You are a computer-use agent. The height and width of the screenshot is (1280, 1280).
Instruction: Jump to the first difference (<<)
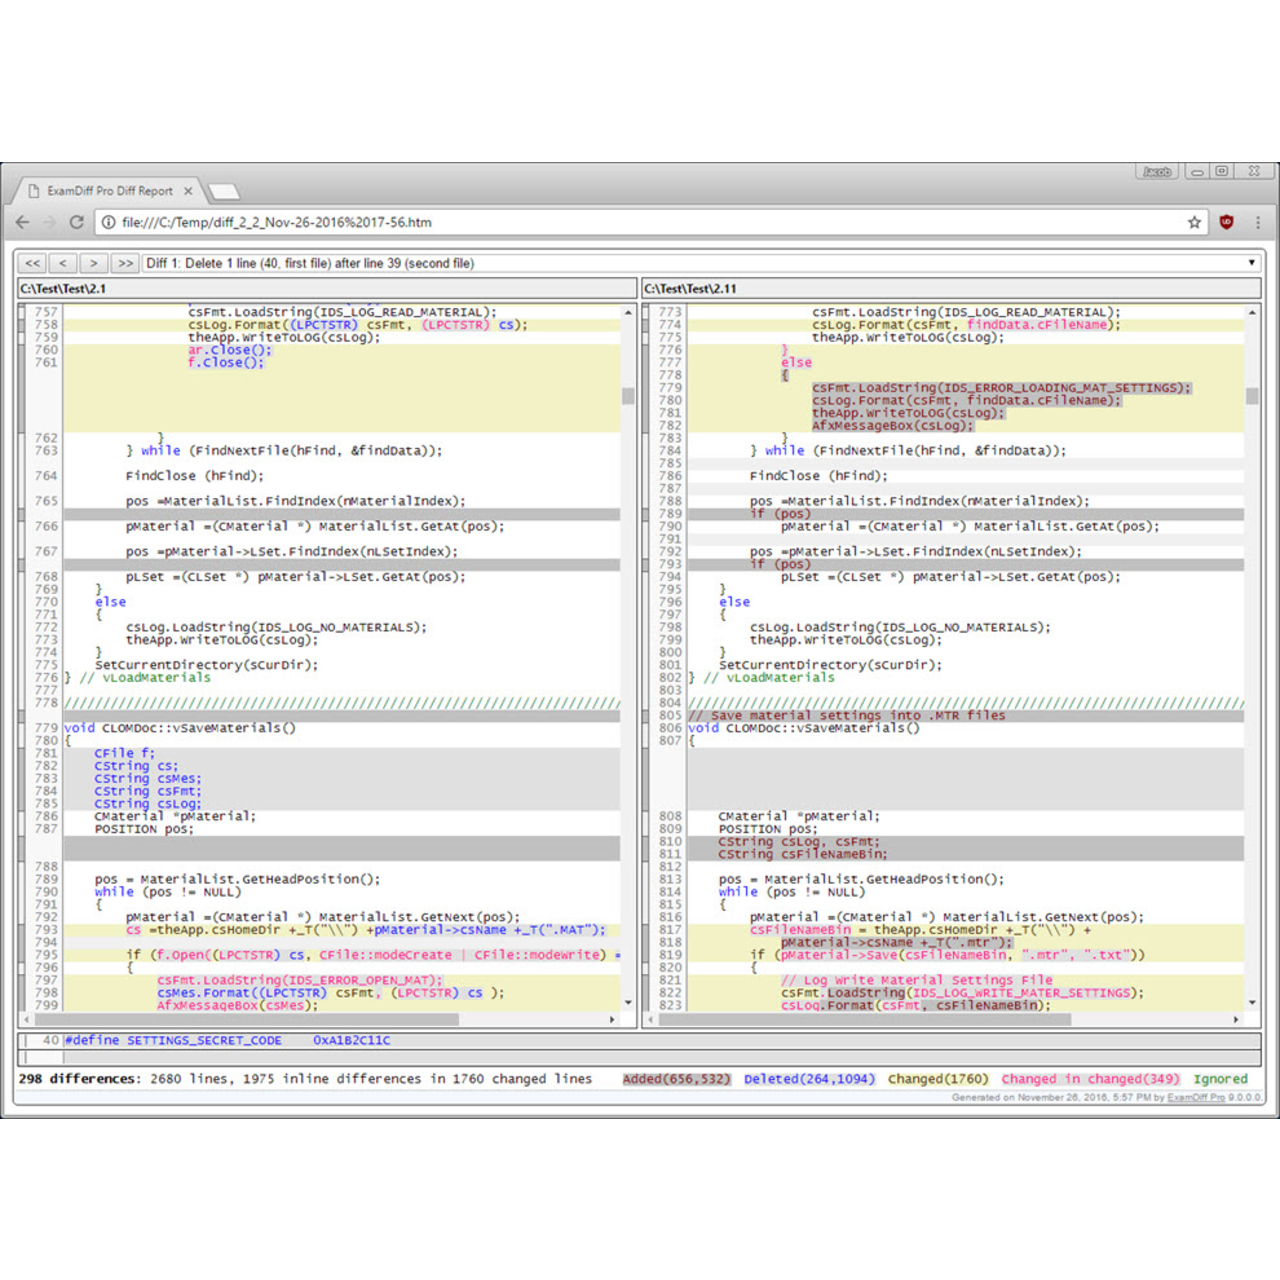33,263
